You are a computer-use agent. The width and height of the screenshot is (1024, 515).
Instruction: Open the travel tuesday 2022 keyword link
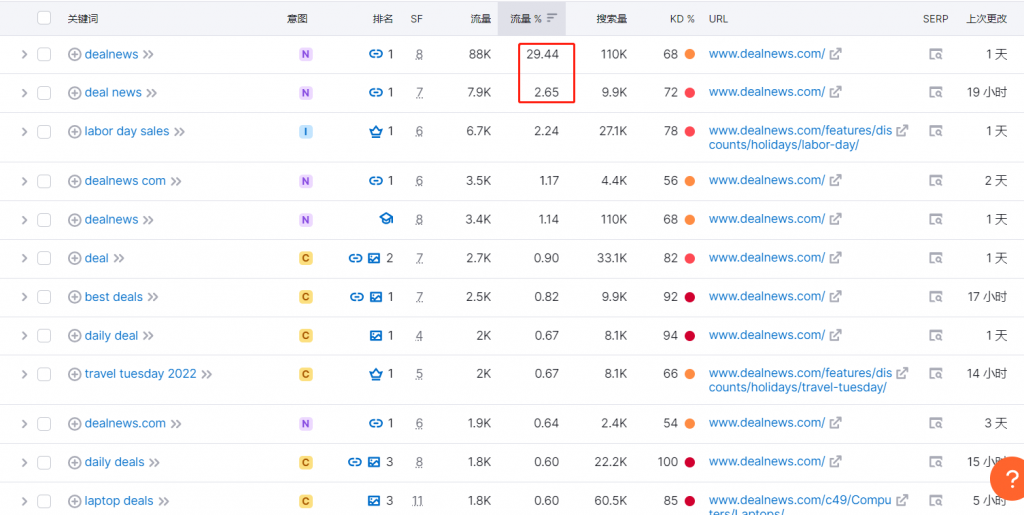[x=140, y=374]
